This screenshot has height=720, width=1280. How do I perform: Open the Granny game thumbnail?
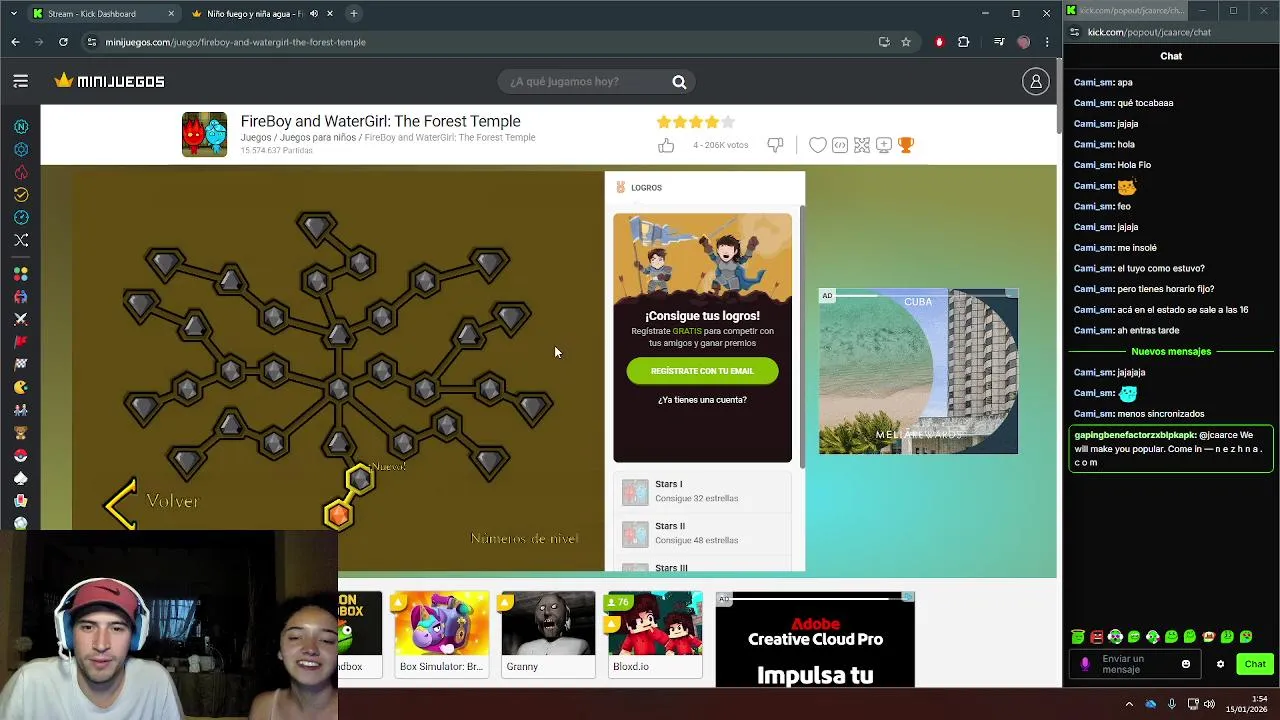tap(548, 634)
